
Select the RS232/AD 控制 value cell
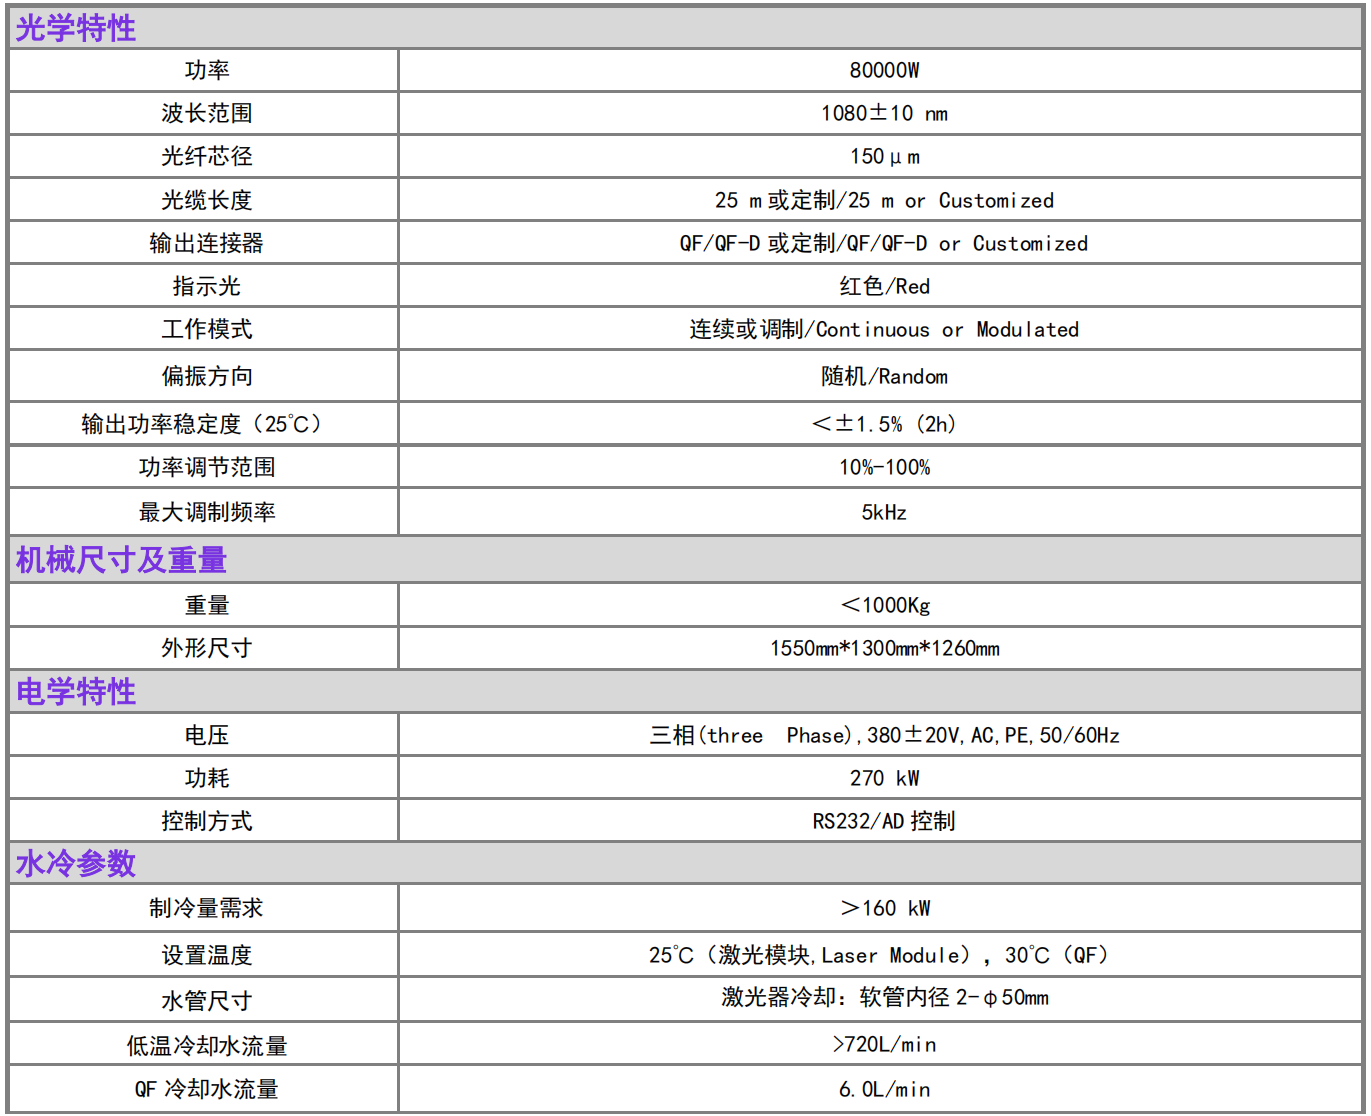click(884, 821)
